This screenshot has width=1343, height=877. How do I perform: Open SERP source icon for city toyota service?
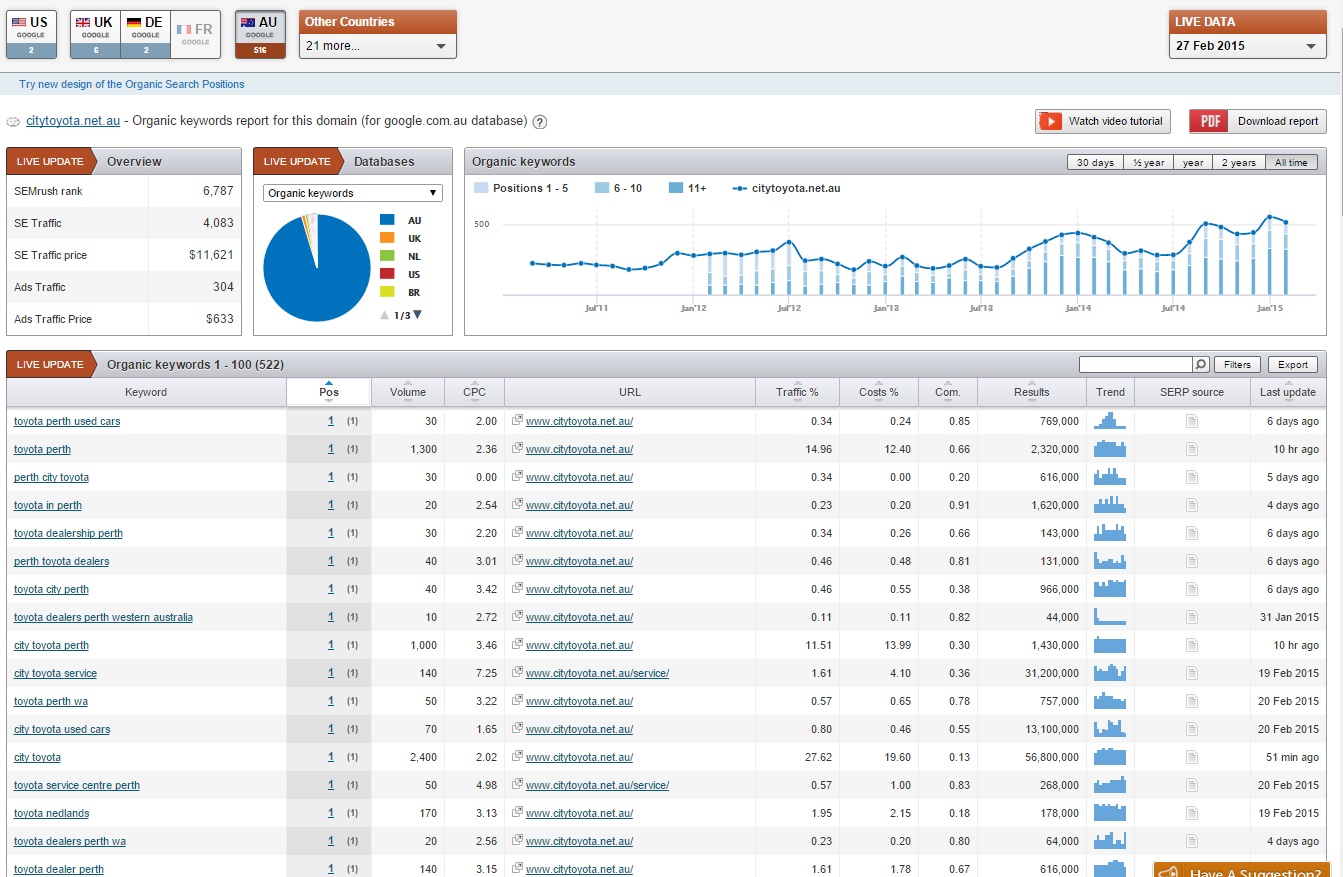1191,673
